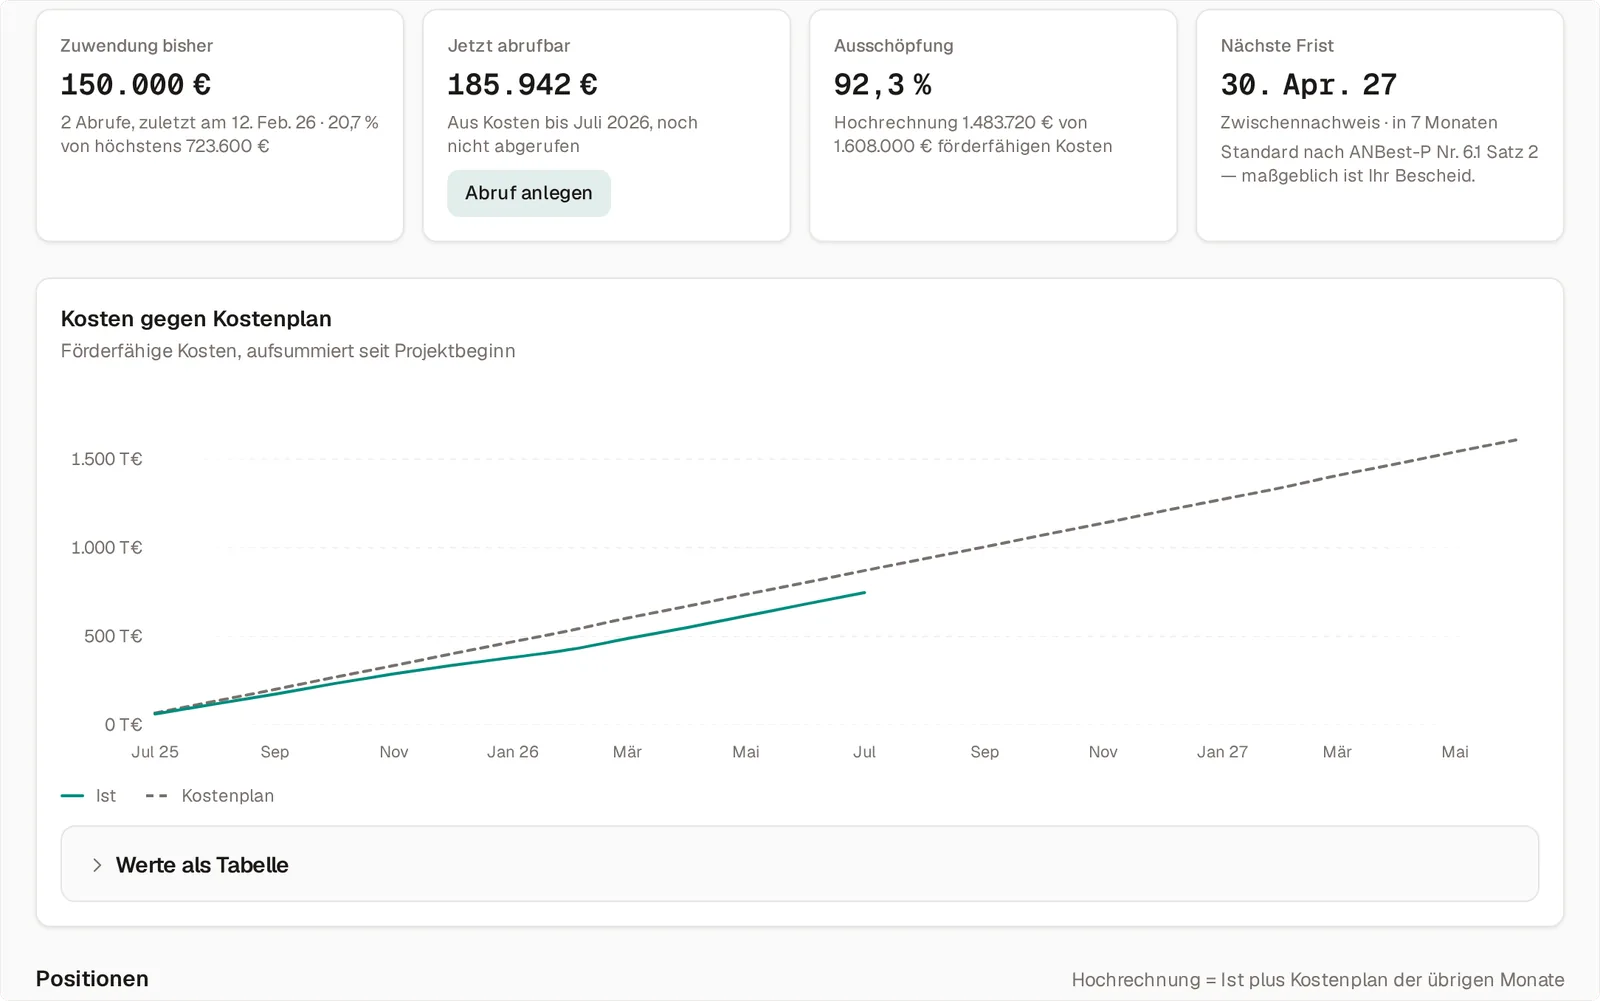The width and height of the screenshot is (1600, 1001).
Task: Click the Förderfähige Kosten chart subtitle
Action: [288, 351]
